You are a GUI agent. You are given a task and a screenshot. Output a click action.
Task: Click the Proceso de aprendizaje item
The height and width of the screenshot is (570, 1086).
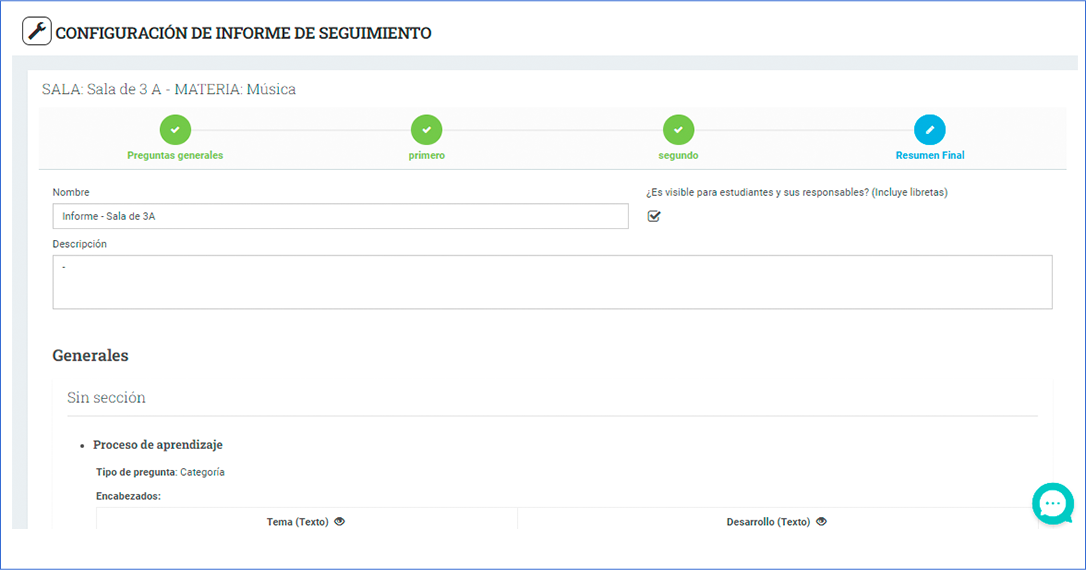(x=158, y=445)
